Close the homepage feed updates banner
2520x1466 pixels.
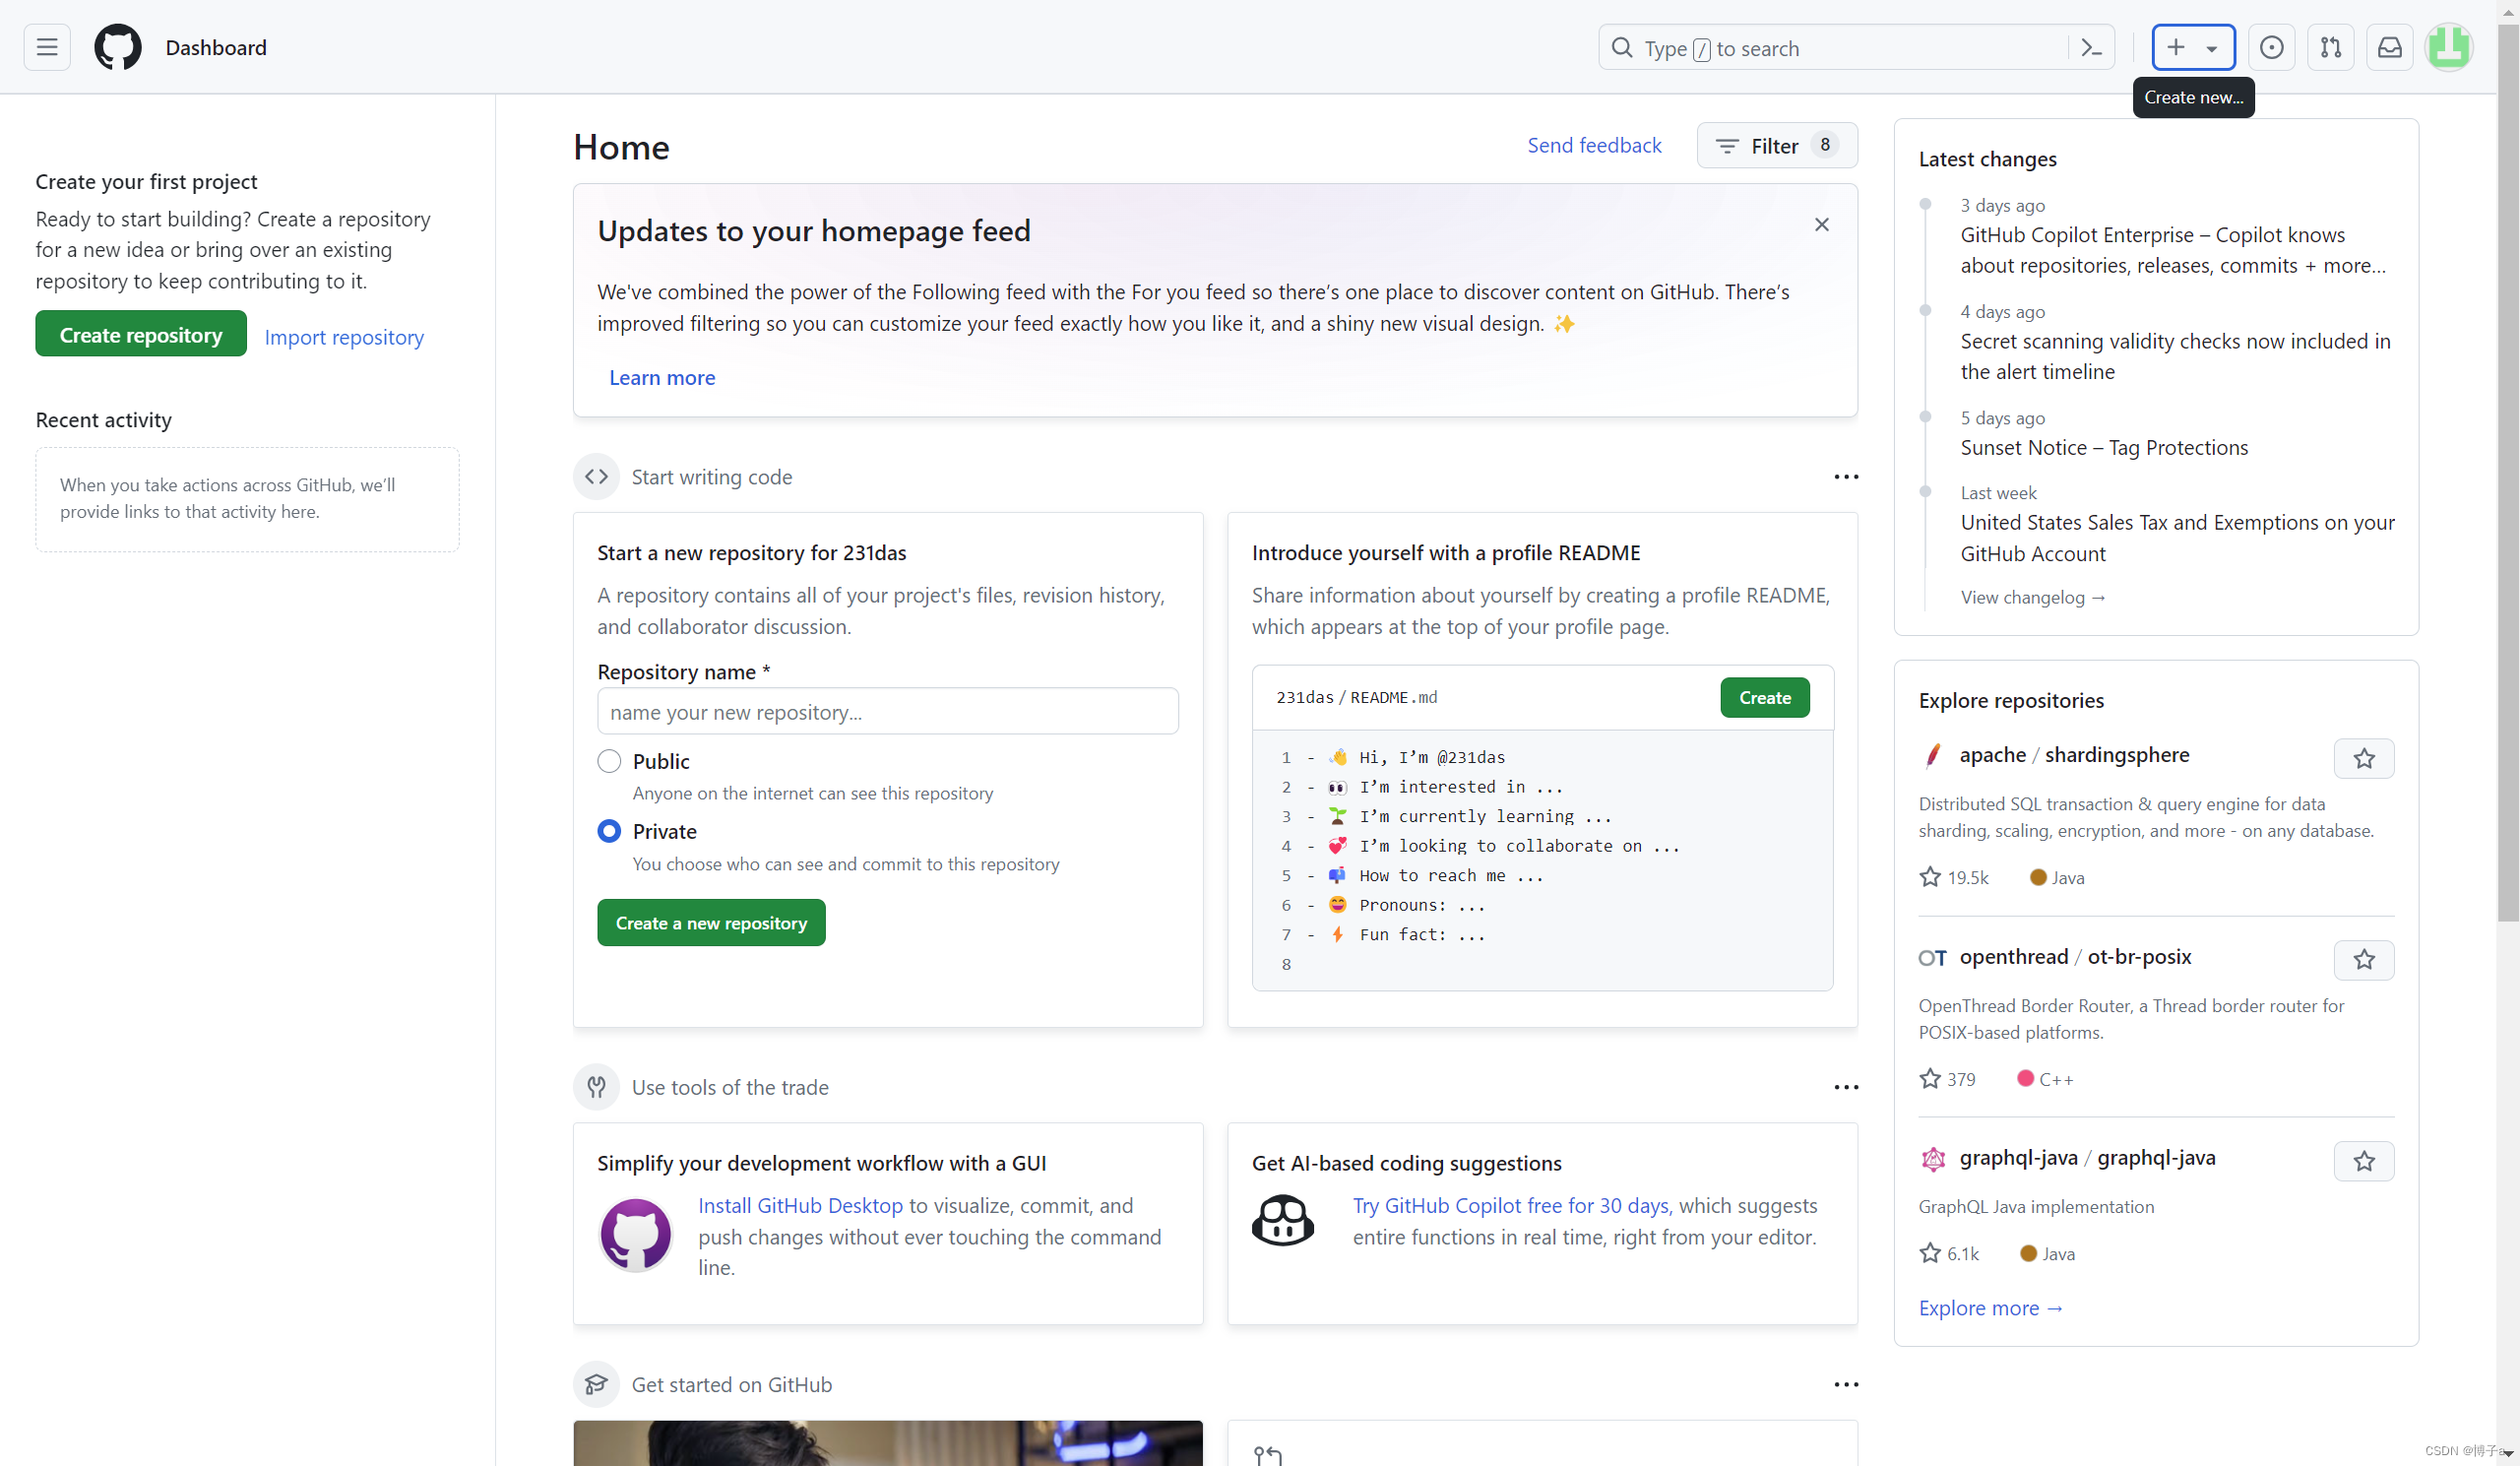(x=1821, y=225)
